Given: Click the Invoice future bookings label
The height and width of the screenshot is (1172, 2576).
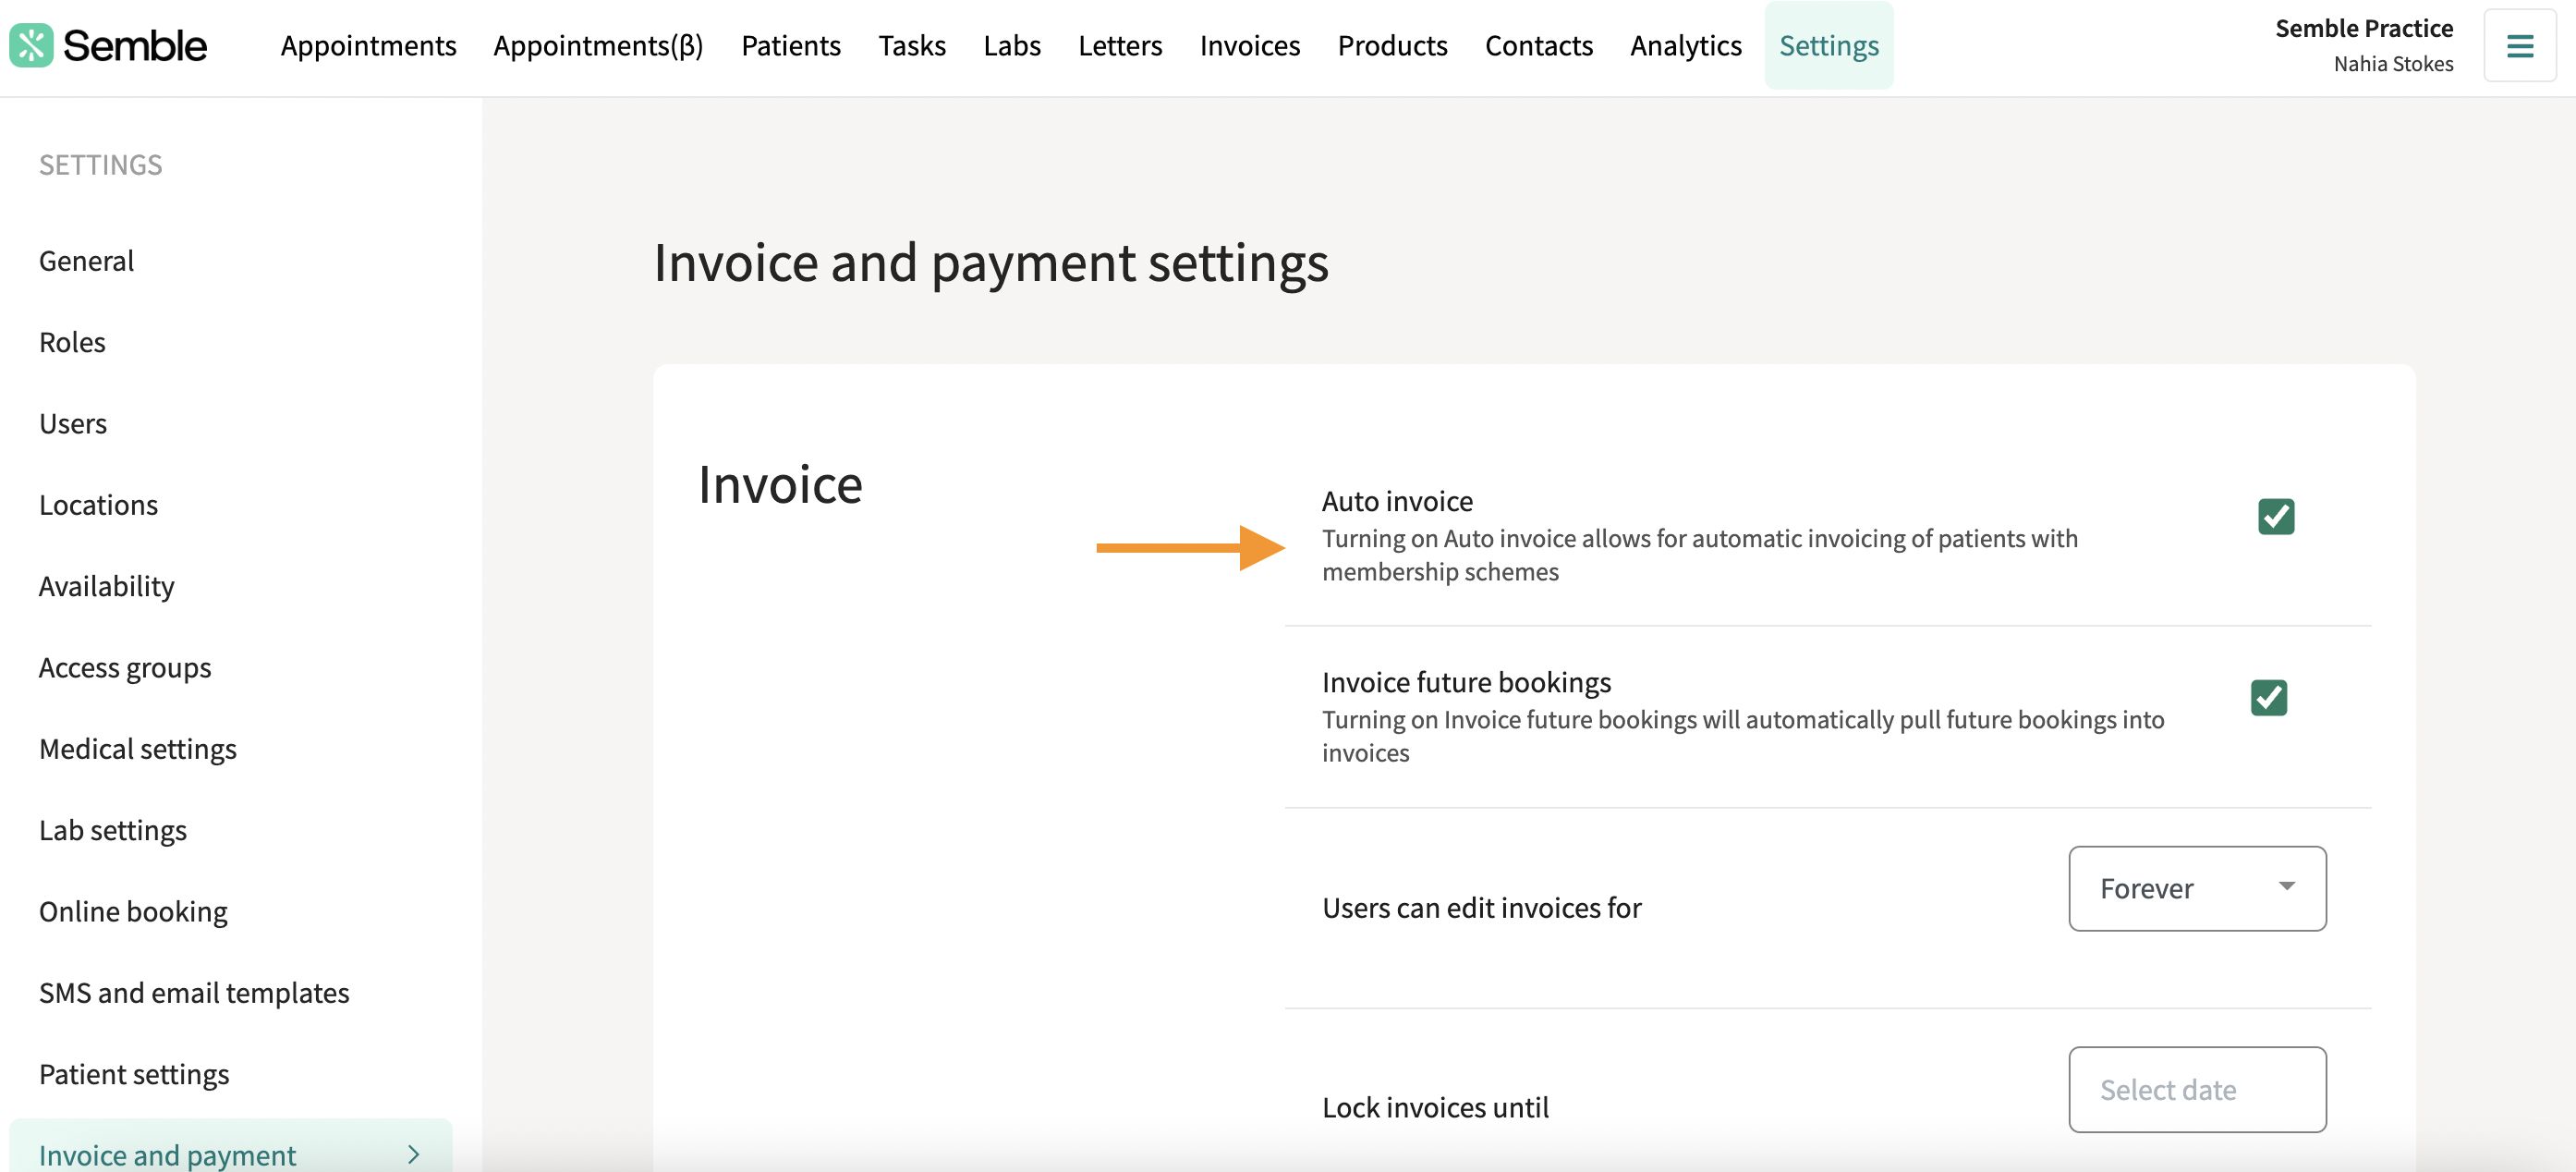Looking at the screenshot, I should pyautogui.click(x=1466, y=682).
